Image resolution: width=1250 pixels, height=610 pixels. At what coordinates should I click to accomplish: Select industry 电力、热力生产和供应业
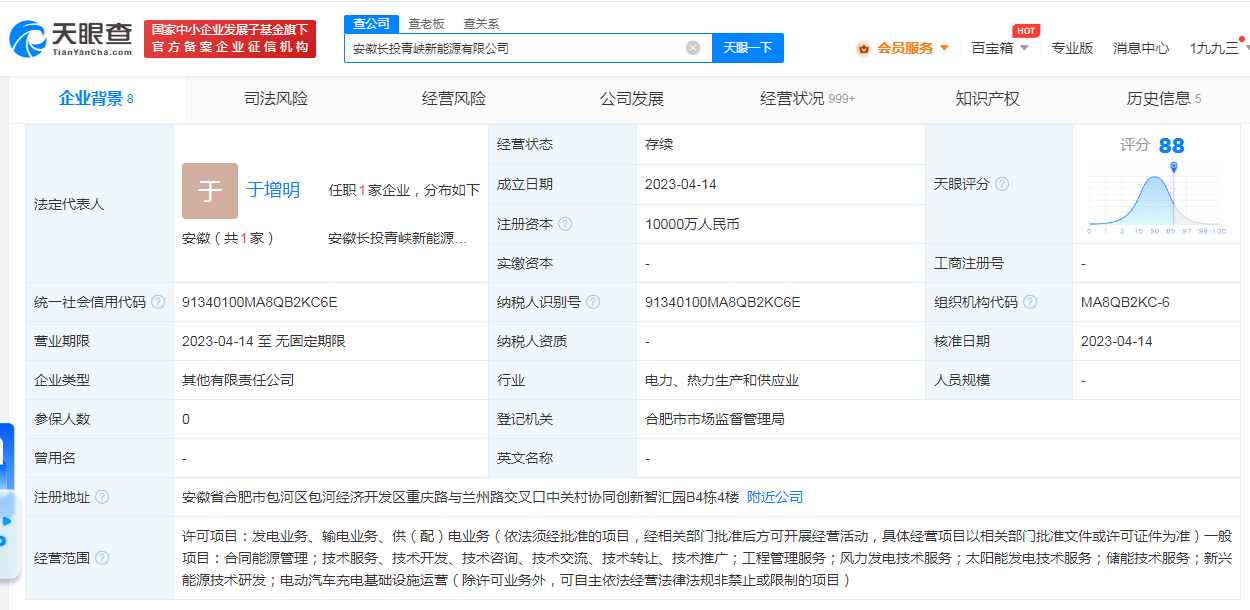point(722,380)
